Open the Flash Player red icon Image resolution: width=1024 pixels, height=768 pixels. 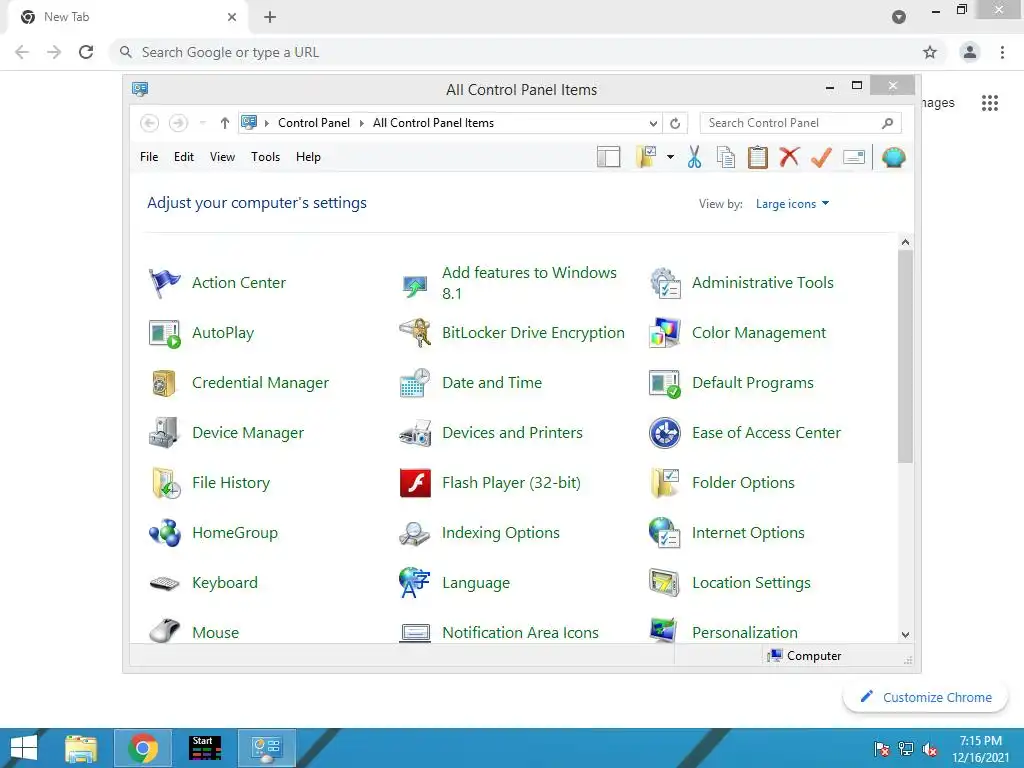click(x=415, y=483)
